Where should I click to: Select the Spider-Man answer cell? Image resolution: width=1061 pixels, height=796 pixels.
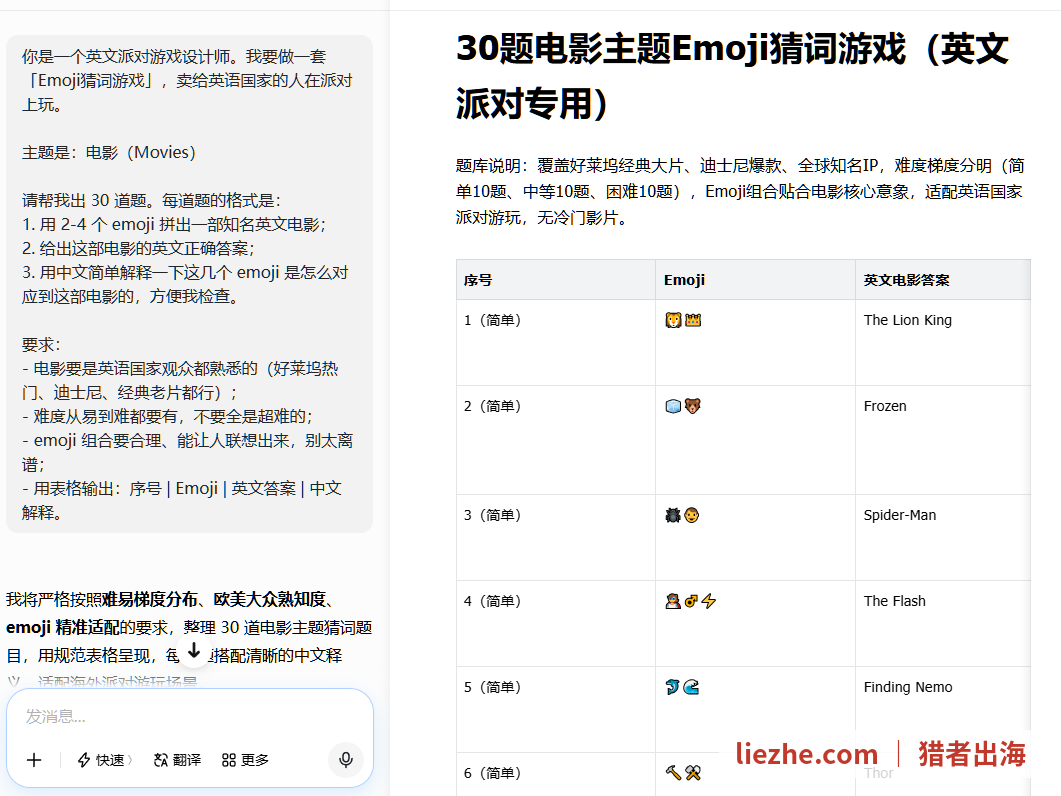coord(943,537)
